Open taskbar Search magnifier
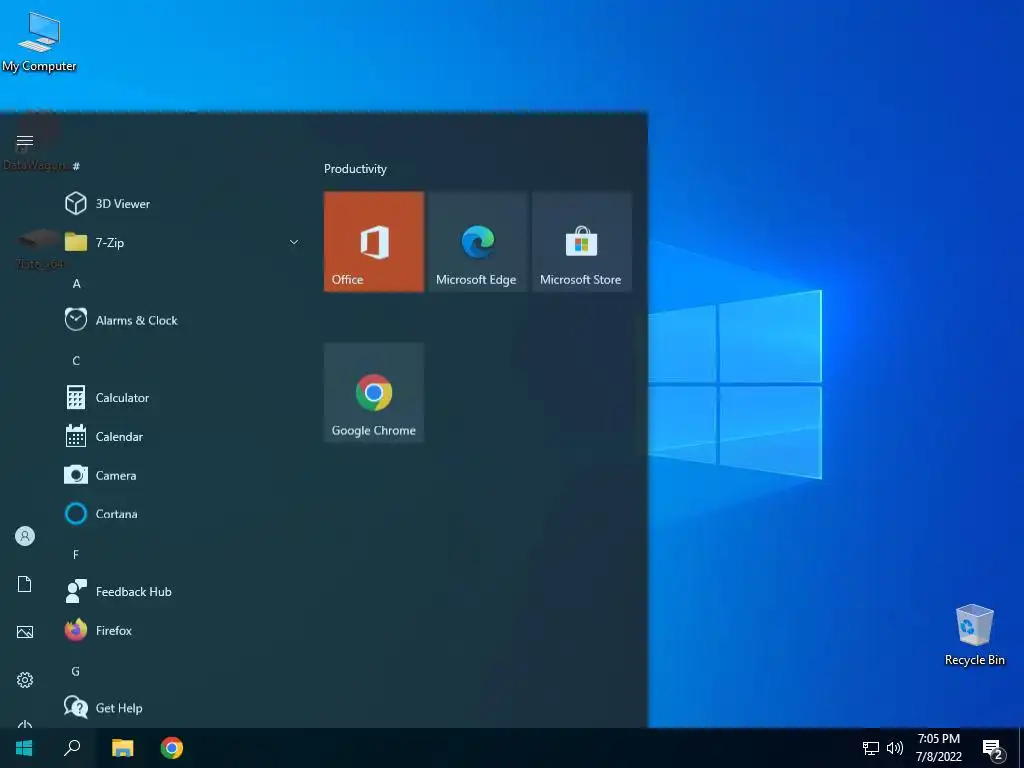The height and width of the screenshot is (768, 1024). coord(72,748)
